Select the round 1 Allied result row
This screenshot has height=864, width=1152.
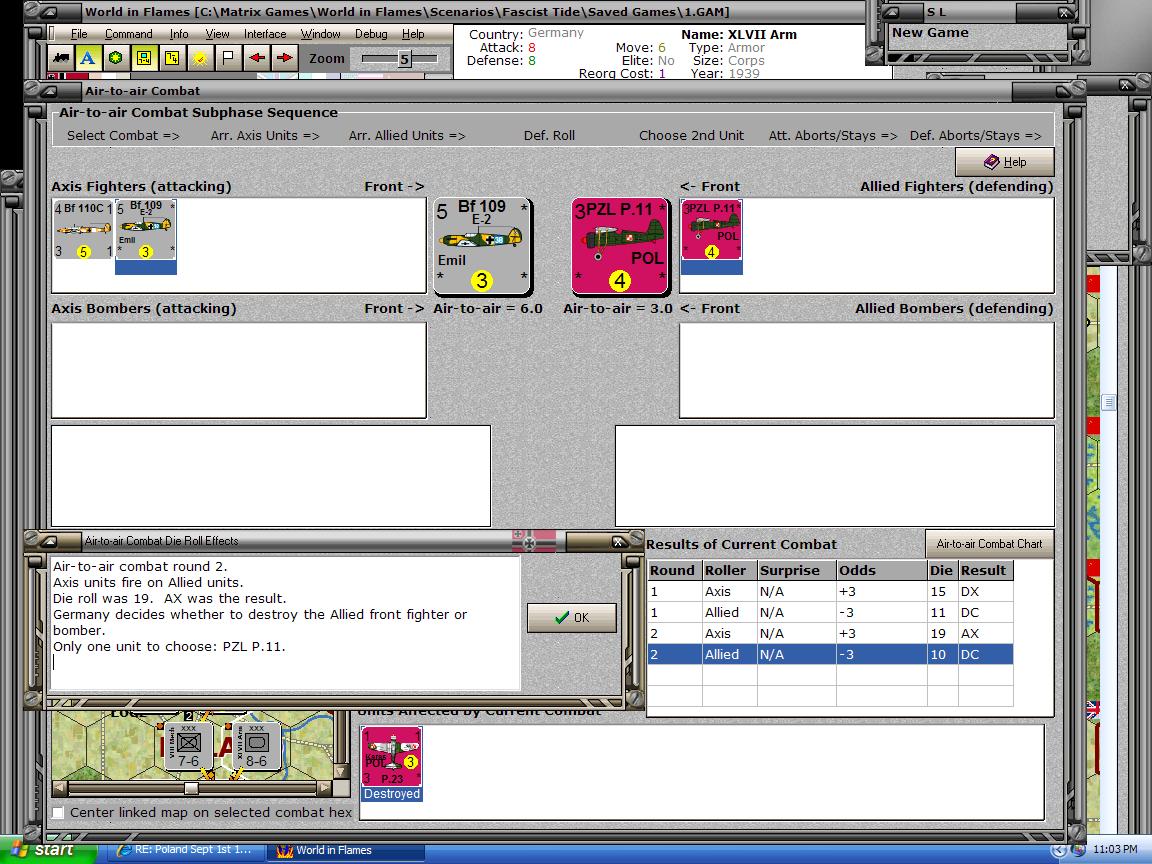coord(830,613)
